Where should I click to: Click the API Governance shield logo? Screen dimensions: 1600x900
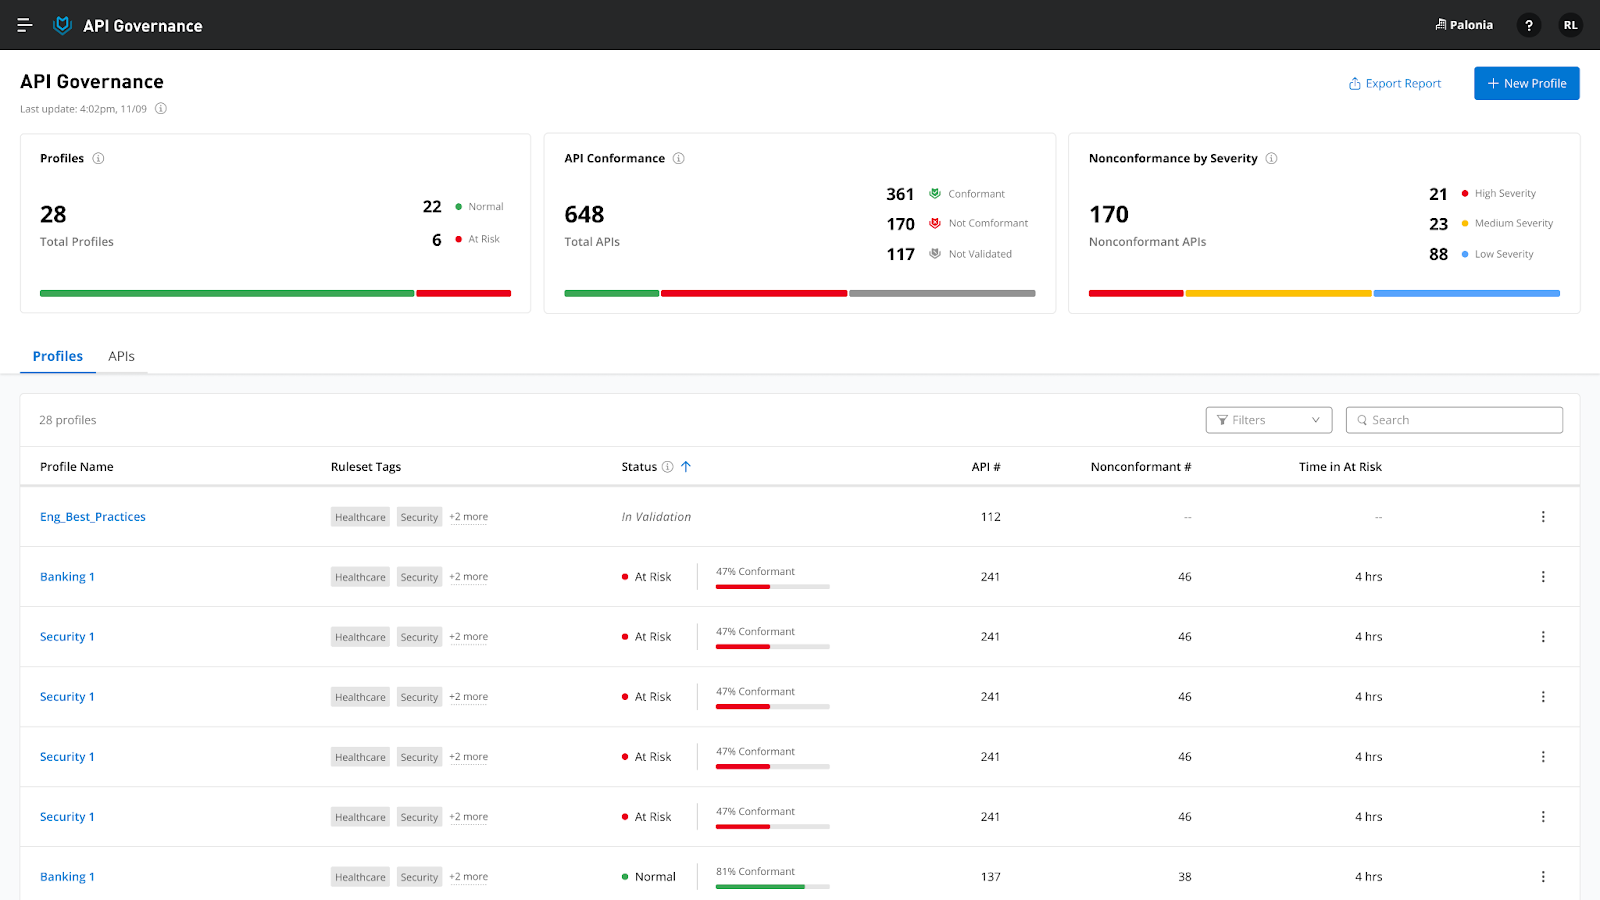(x=62, y=25)
